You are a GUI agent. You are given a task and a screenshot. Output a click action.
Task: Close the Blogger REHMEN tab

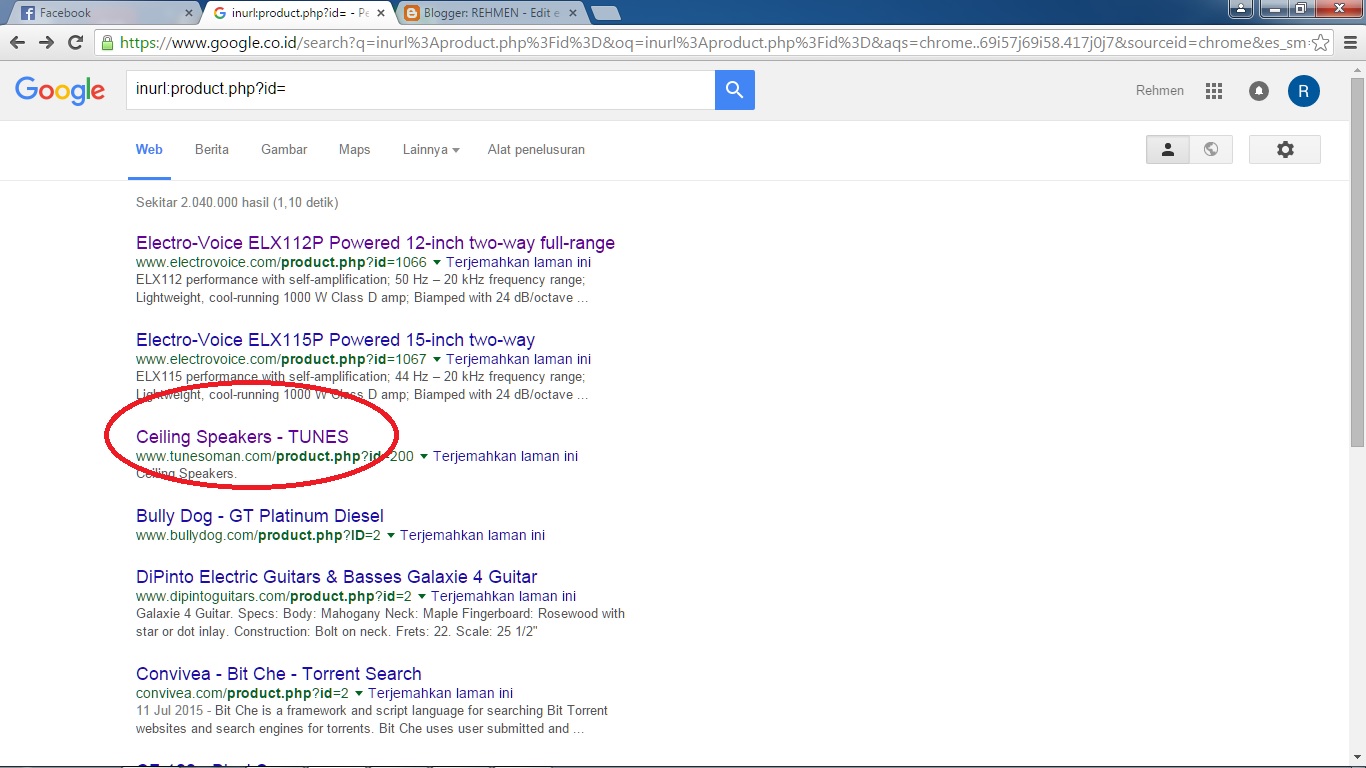click(x=575, y=13)
